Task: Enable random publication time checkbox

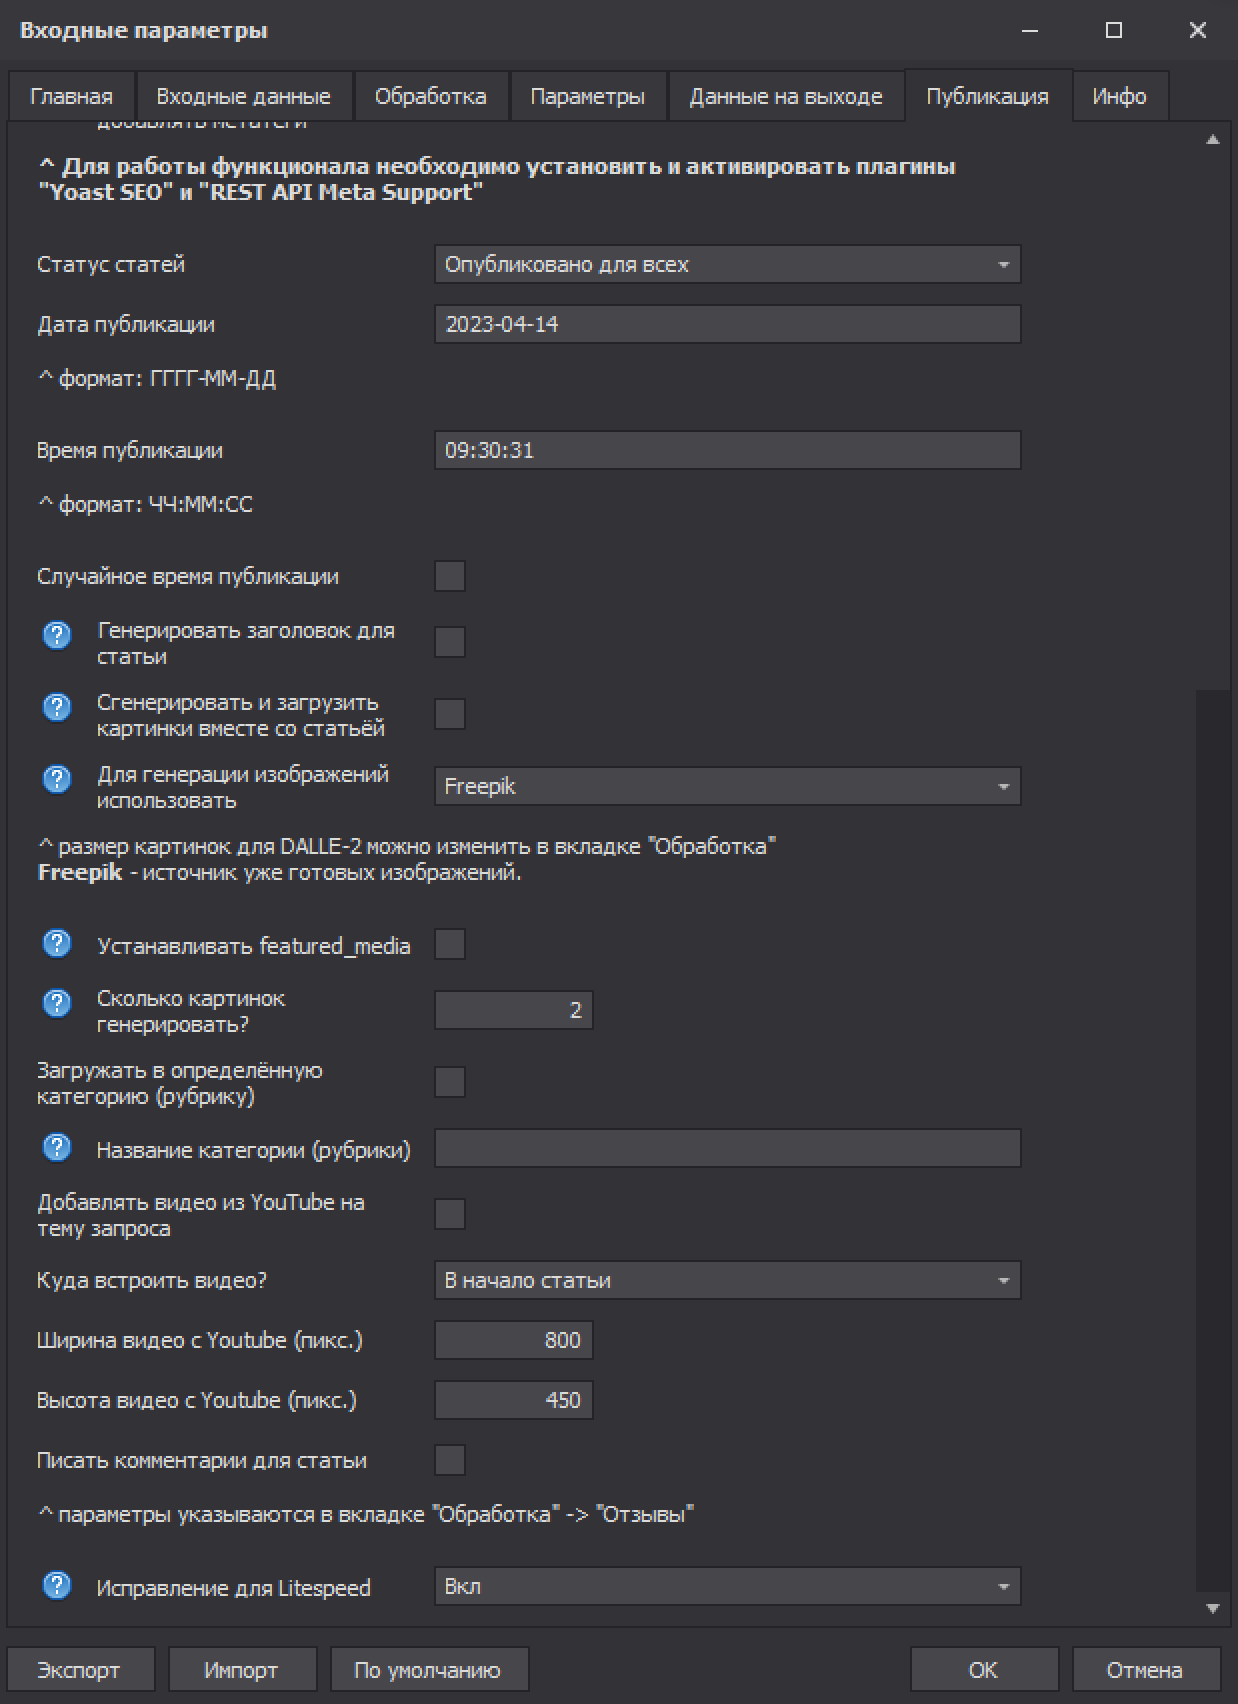Action: click(450, 577)
